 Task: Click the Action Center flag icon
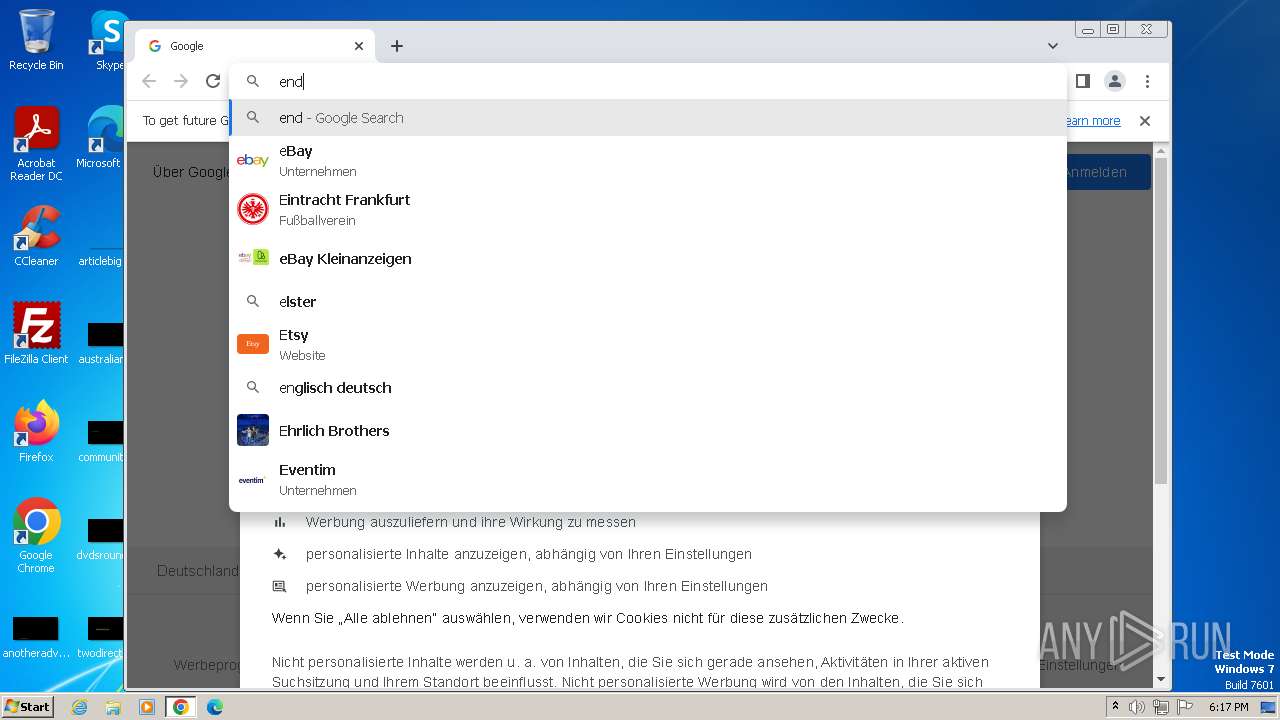pos(1184,707)
